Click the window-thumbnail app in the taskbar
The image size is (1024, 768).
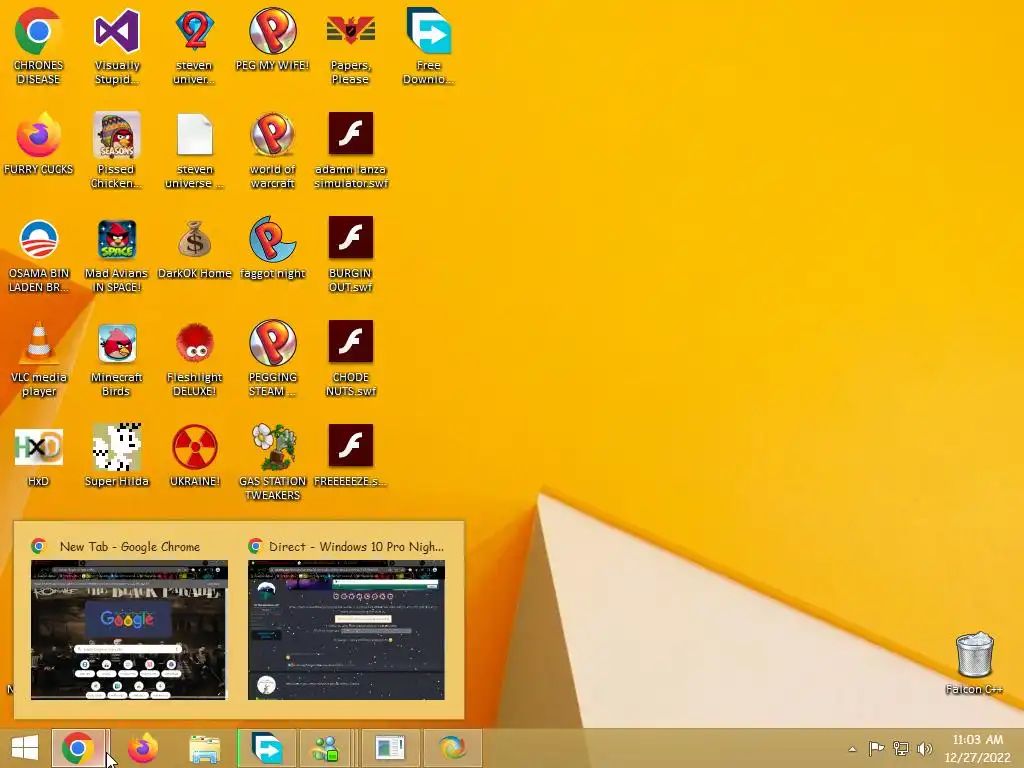391,748
